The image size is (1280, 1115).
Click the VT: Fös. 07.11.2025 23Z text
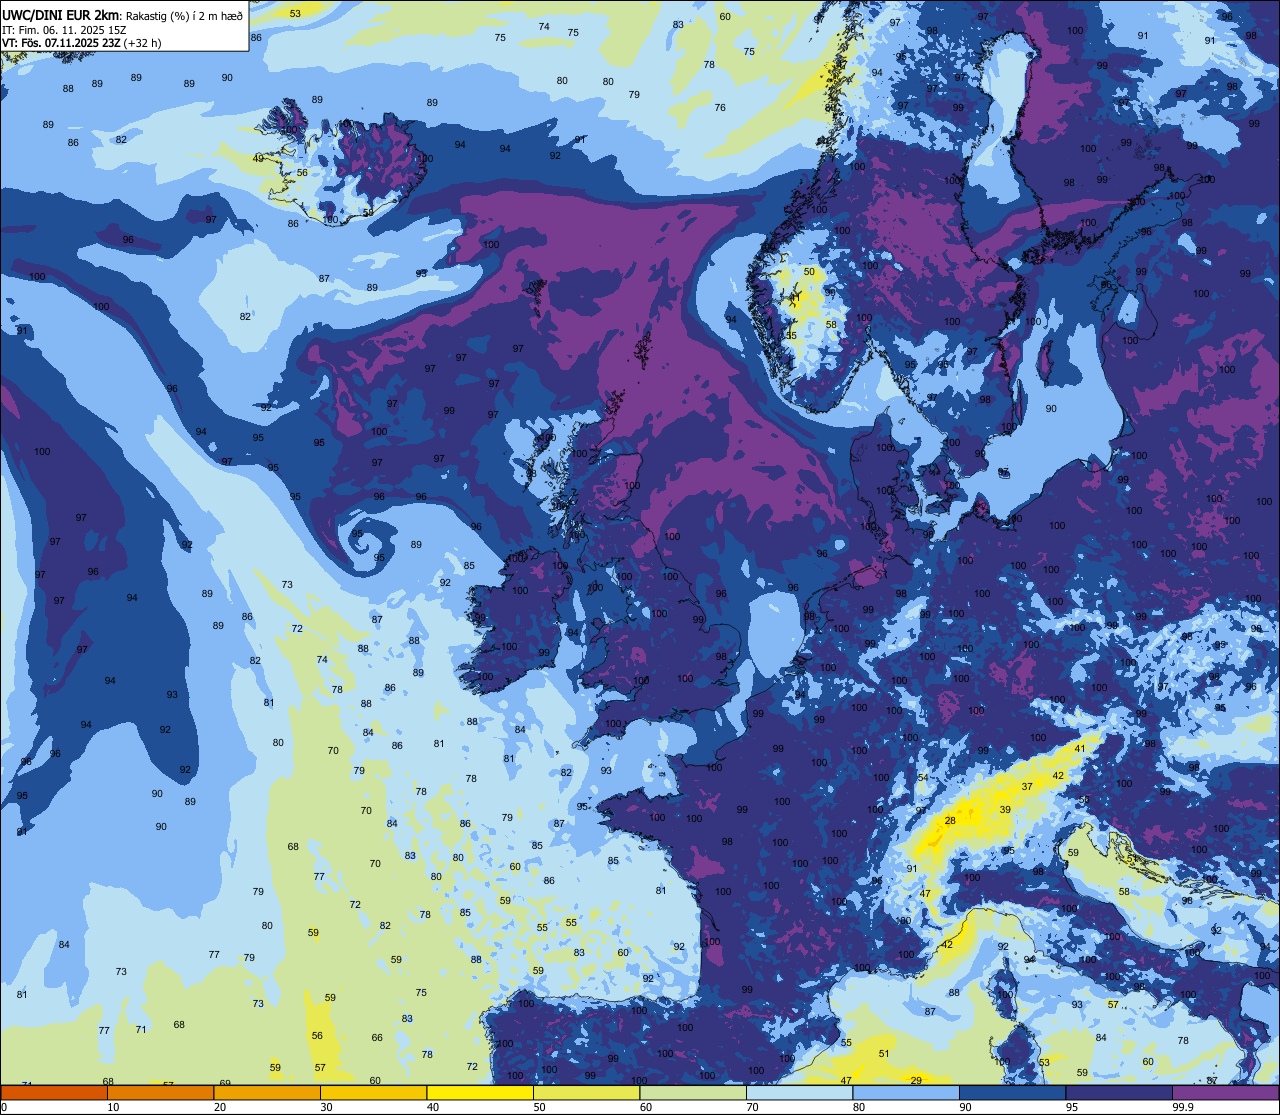tap(61, 43)
